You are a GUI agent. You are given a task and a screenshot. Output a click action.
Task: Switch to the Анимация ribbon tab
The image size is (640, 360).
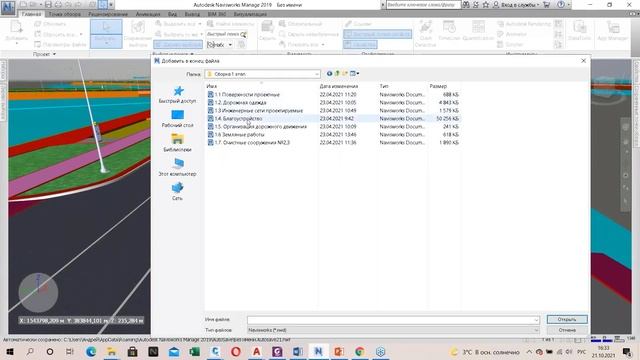(x=148, y=14)
